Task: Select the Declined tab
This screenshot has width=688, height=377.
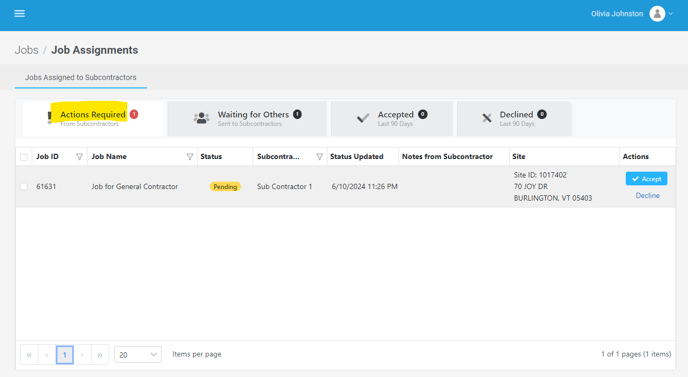Action: 514,118
